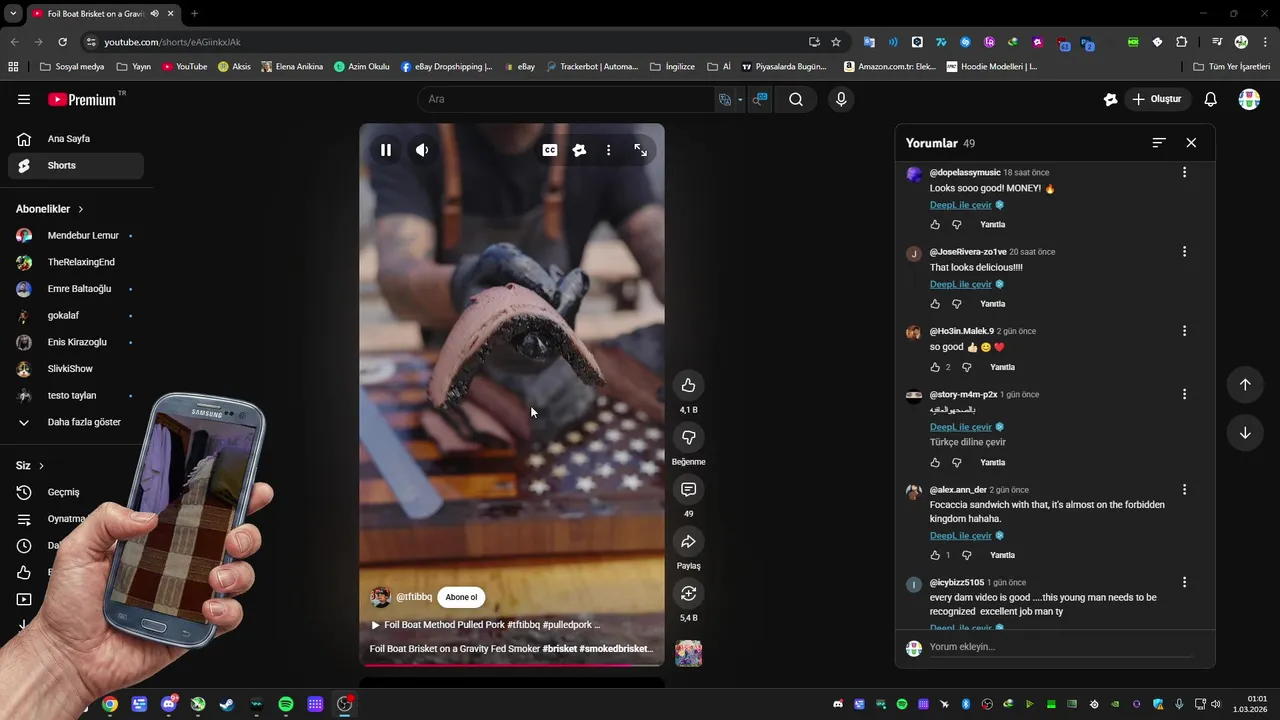Dislike the Short (Beğenme)

coord(688,437)
